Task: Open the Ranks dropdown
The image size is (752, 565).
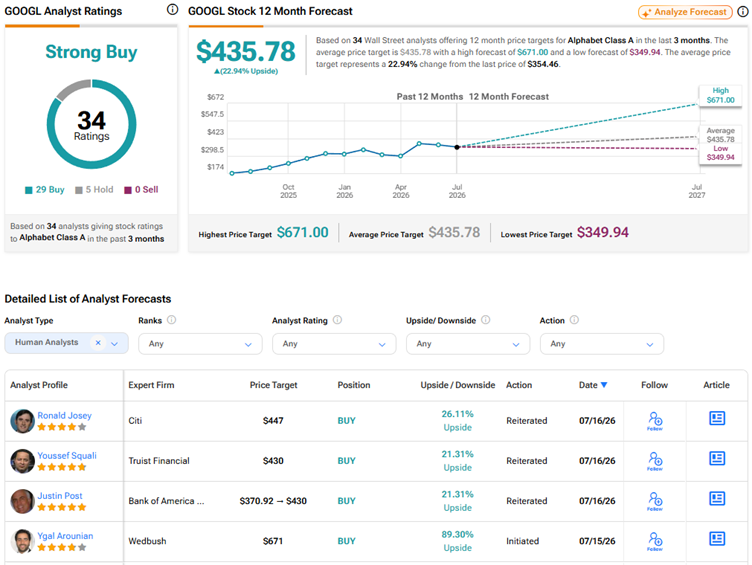Action: click(x=200, y=344)
